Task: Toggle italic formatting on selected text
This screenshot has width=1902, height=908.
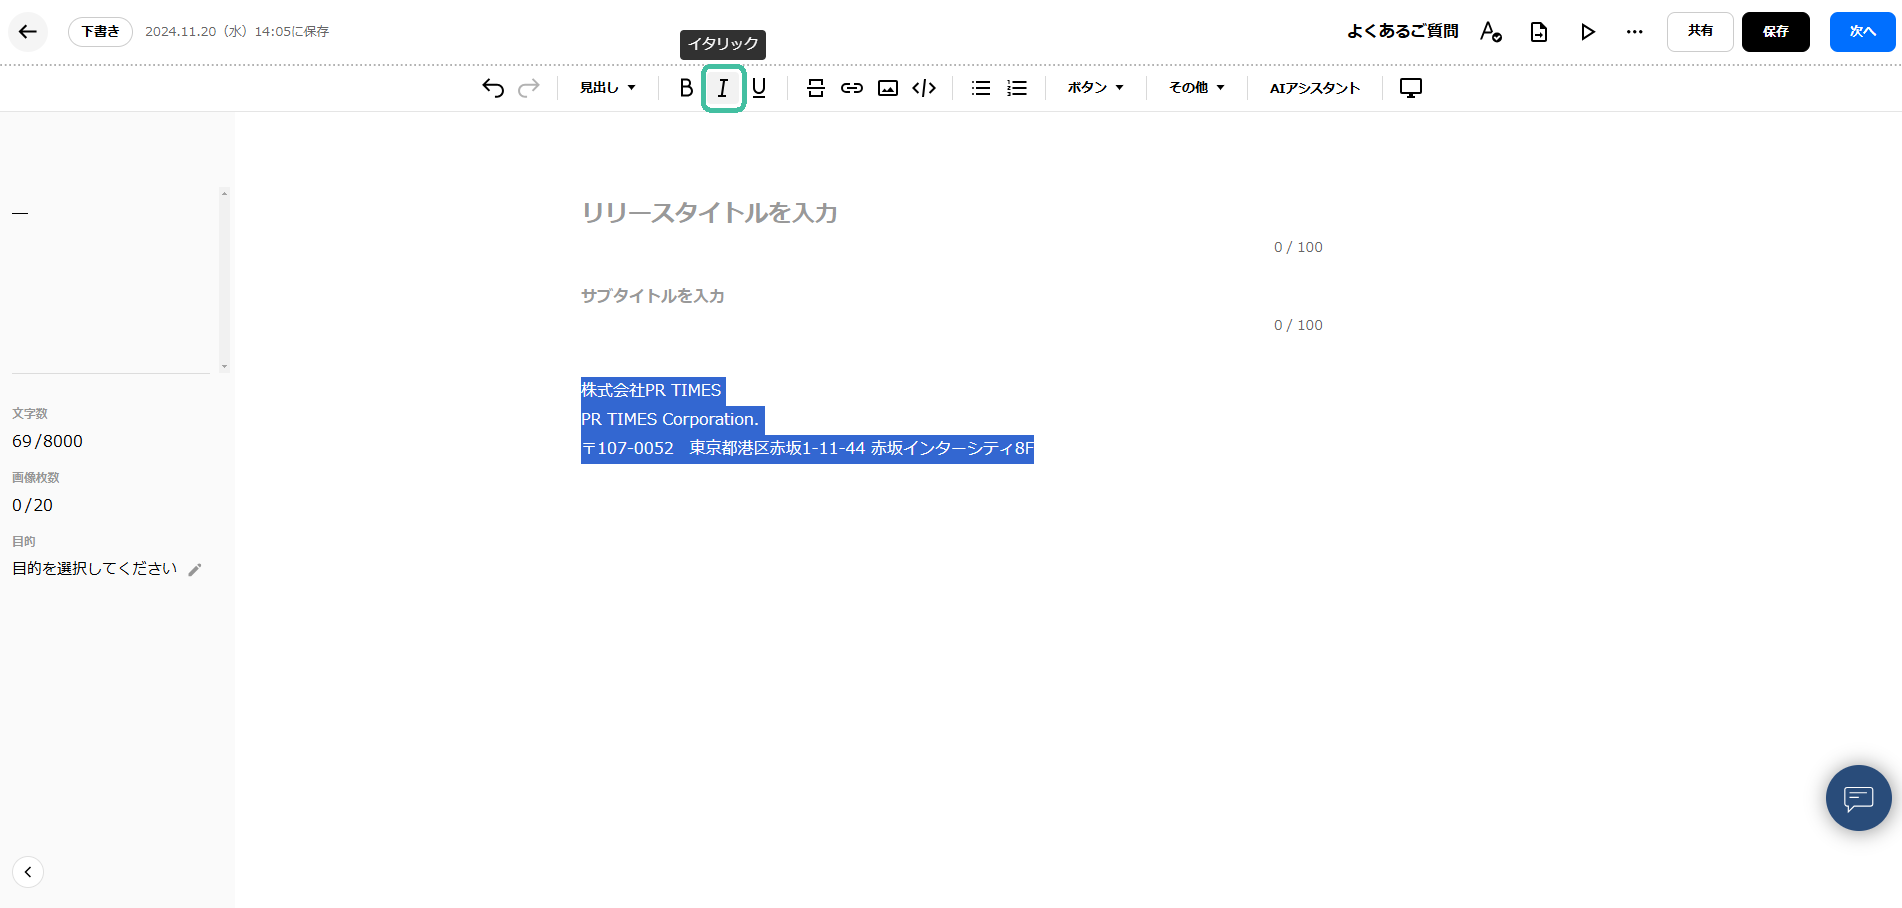Action: 723,88
